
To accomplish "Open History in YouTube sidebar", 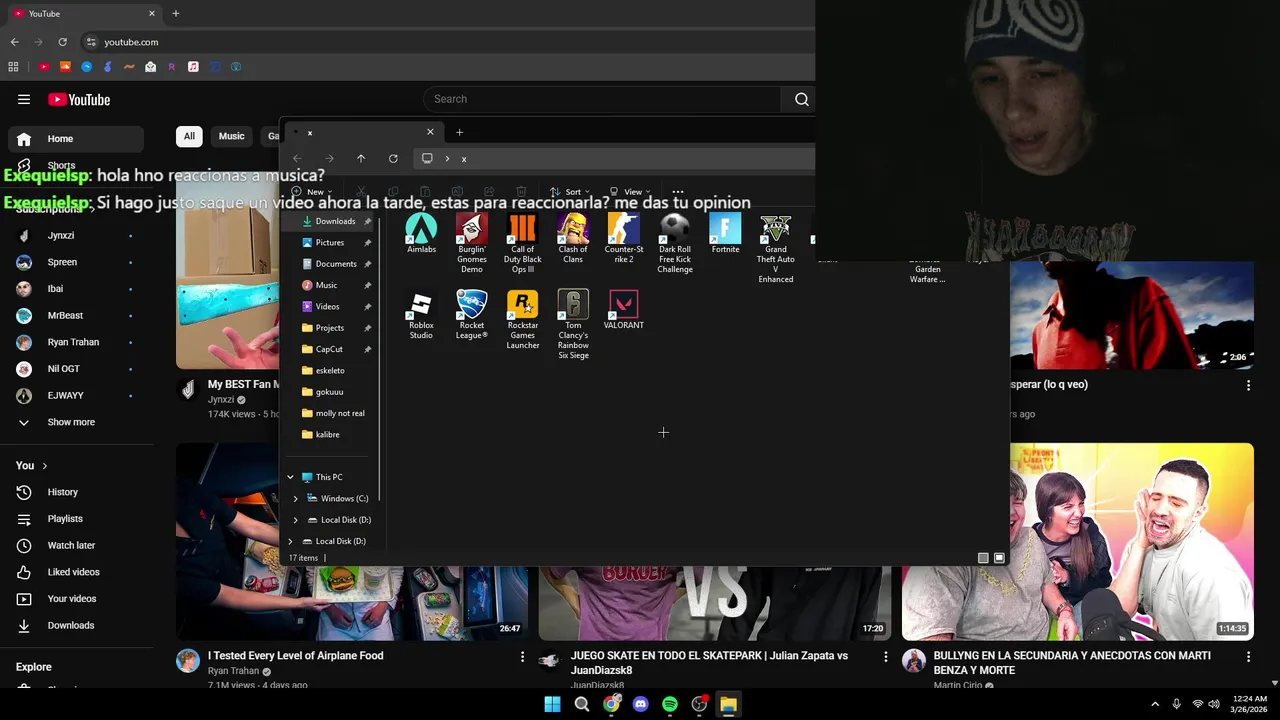I will click(76, 492).
